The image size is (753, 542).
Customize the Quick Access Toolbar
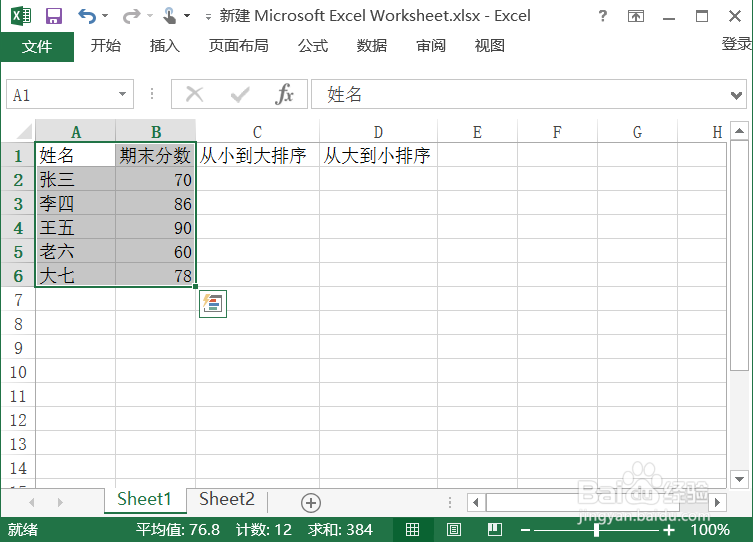coord(208,17)
